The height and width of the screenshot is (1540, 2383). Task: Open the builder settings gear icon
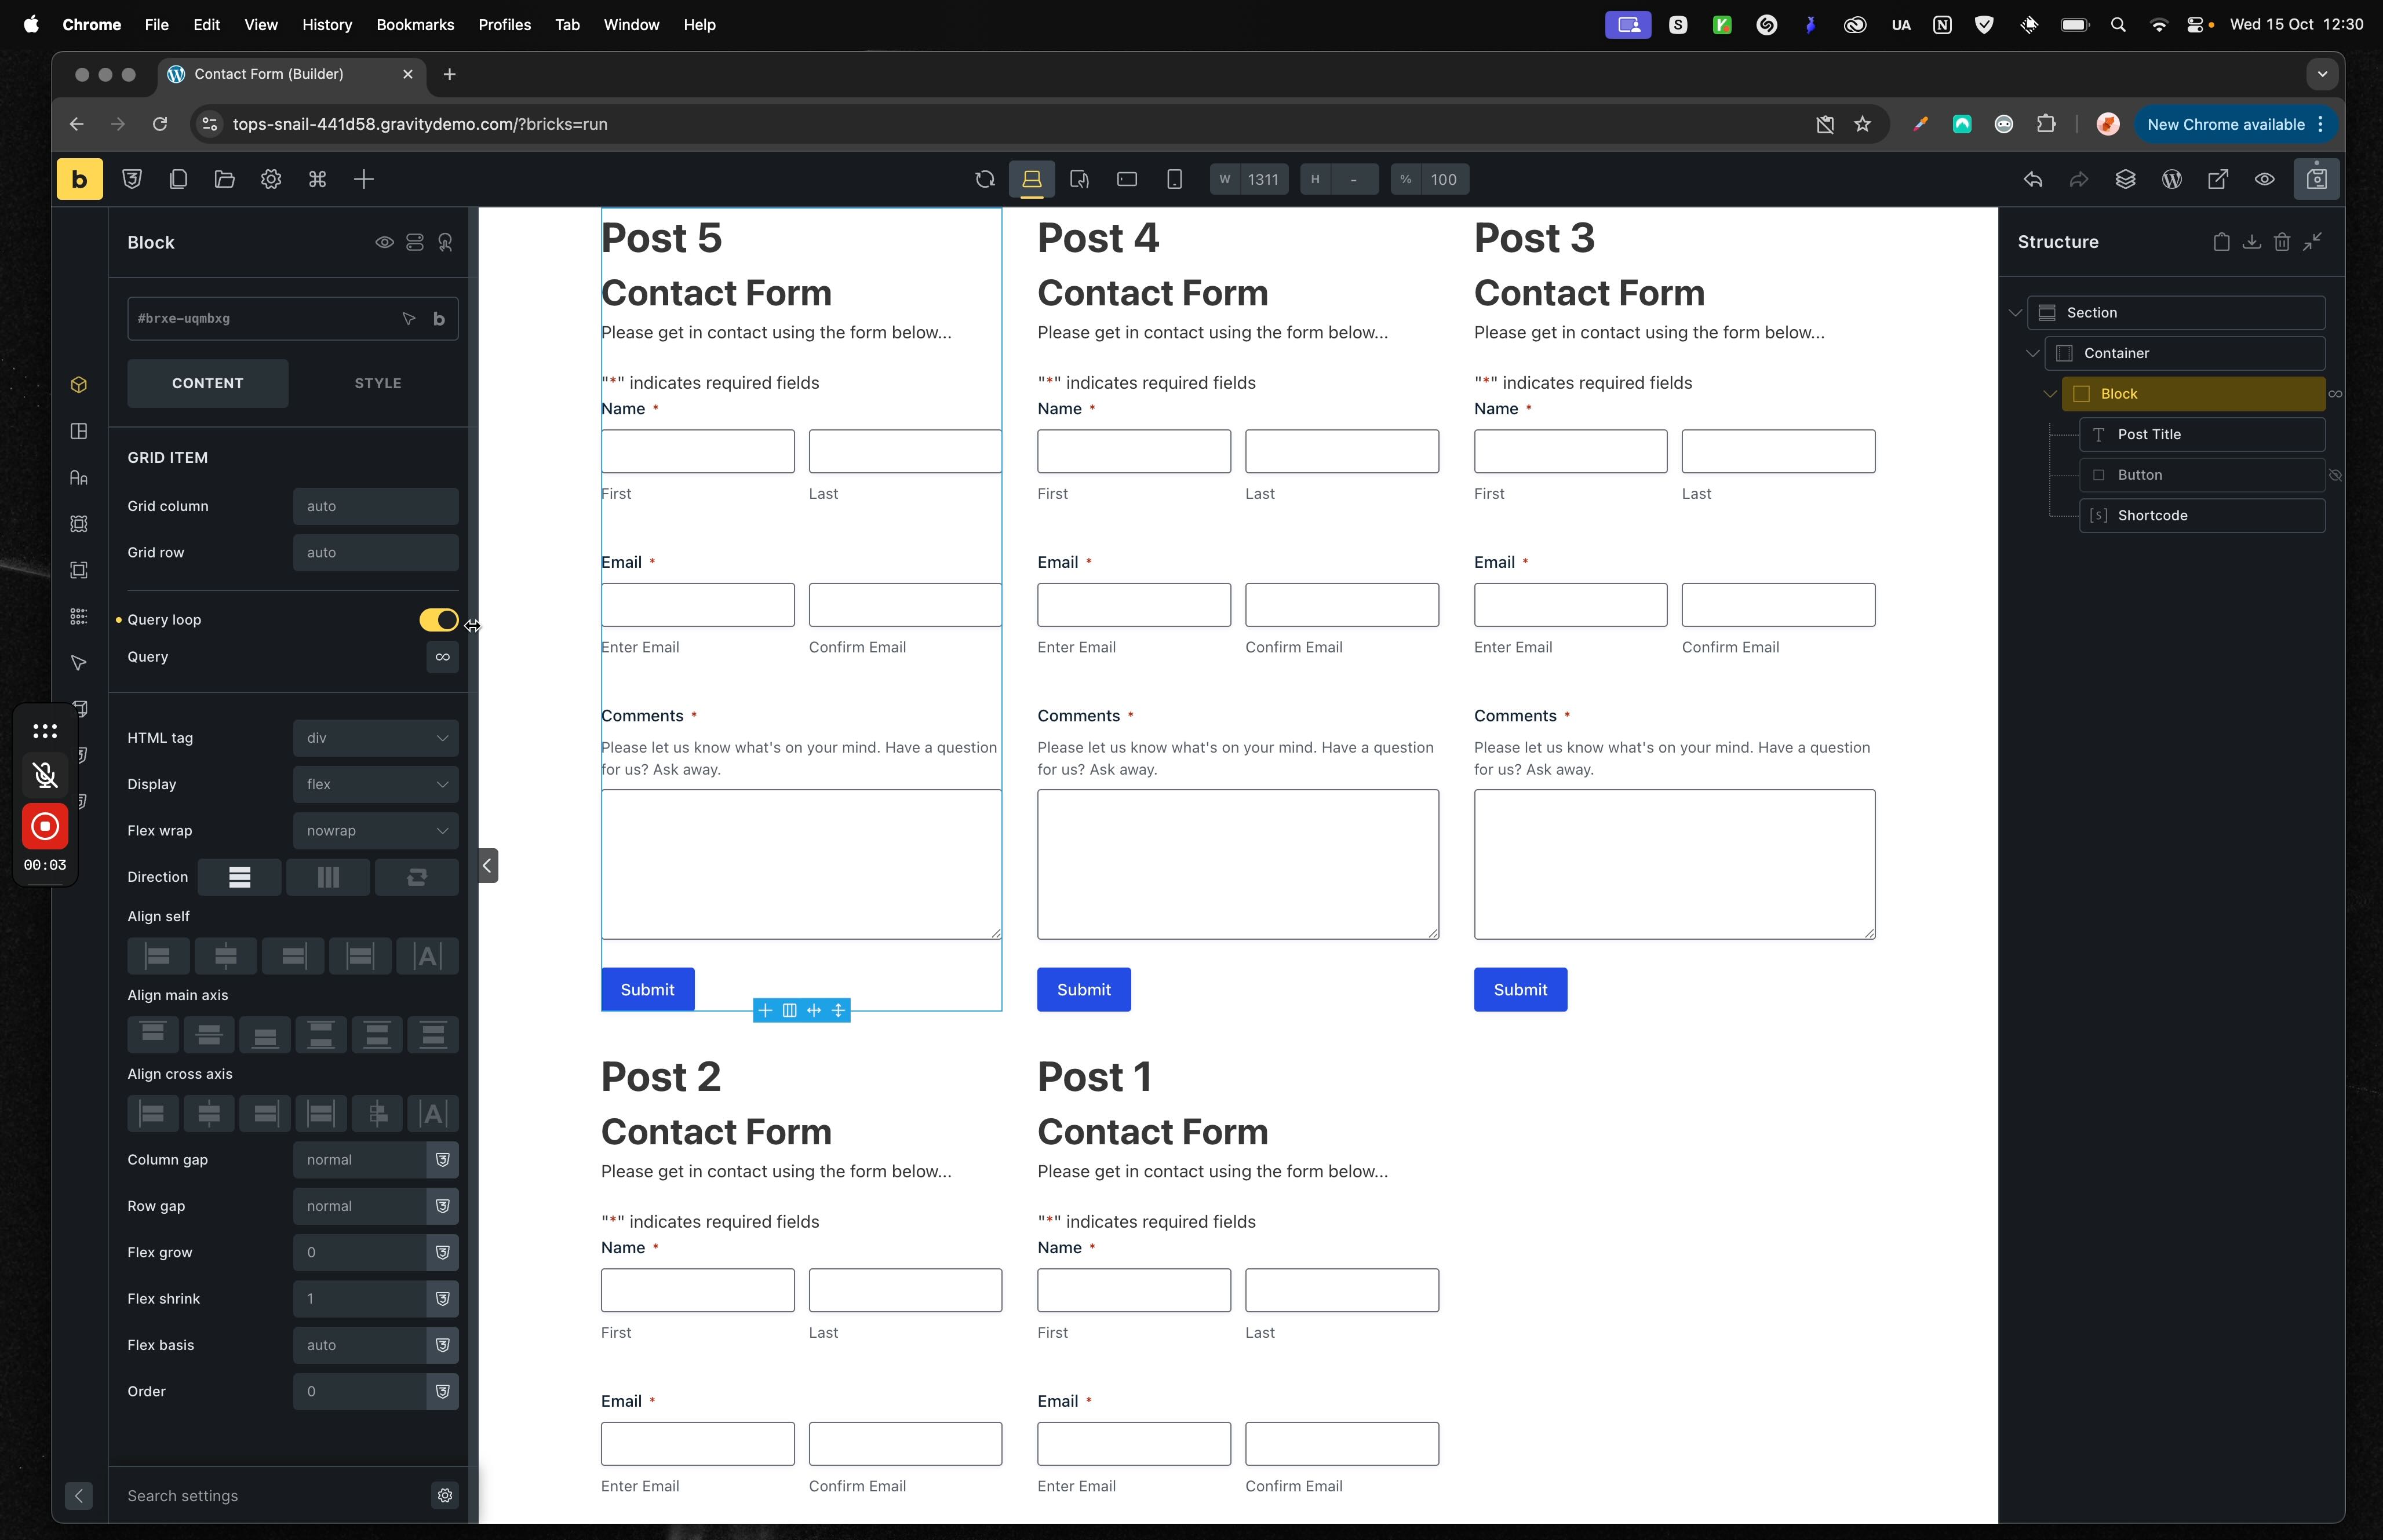pos(271,179)
